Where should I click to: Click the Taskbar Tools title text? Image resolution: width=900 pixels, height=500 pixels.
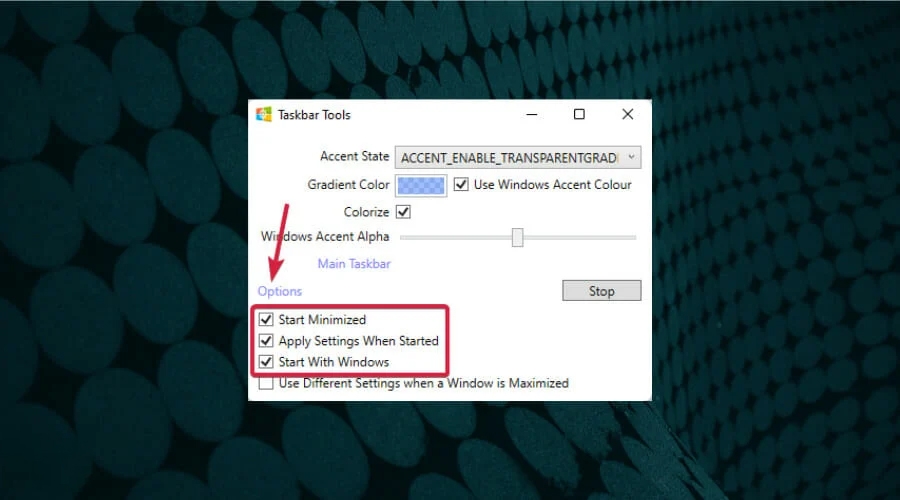(314, 115)
